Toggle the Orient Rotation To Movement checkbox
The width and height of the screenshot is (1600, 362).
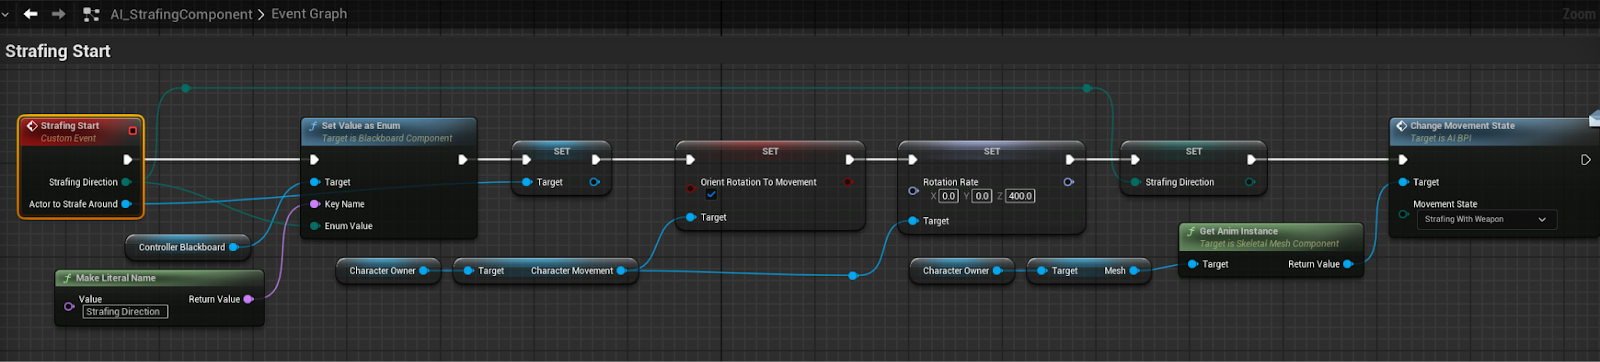[x=711, y=195]
